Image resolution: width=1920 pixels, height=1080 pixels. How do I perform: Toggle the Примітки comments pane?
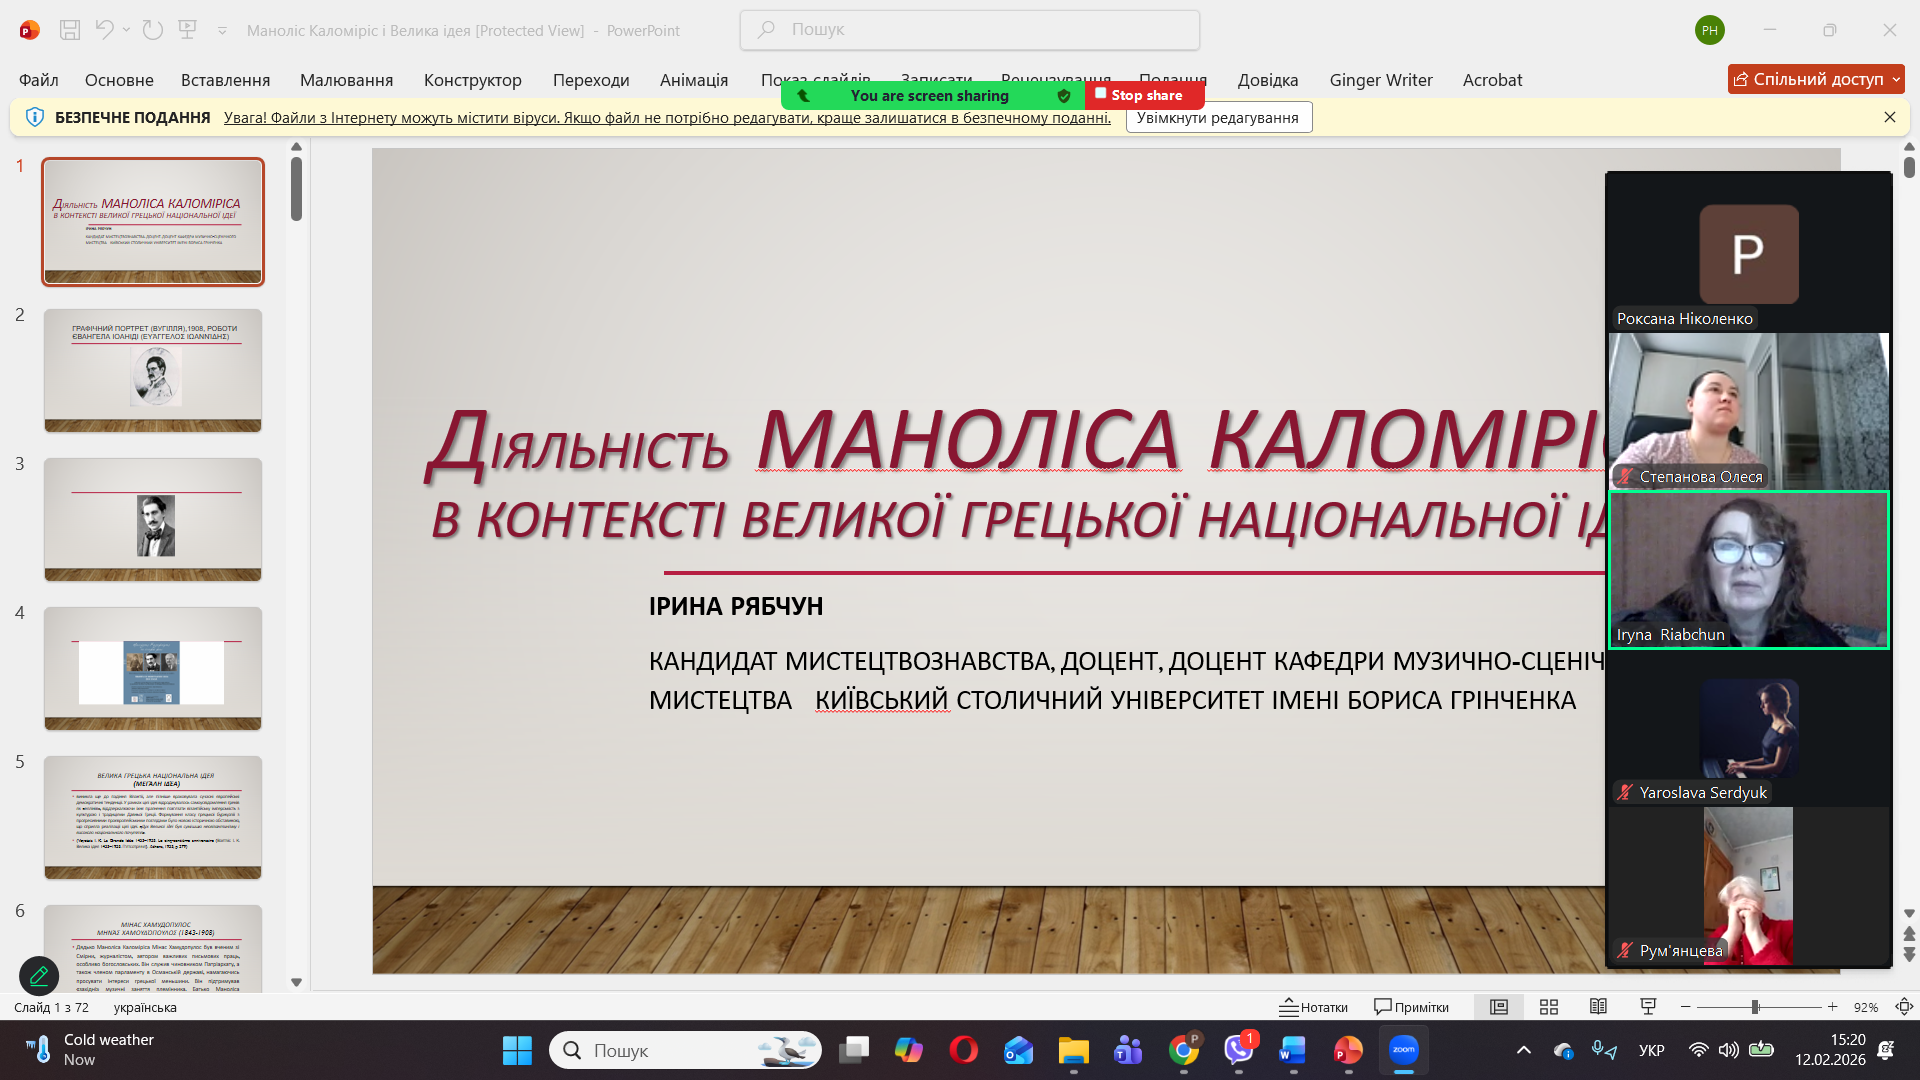point(1411,1007)
